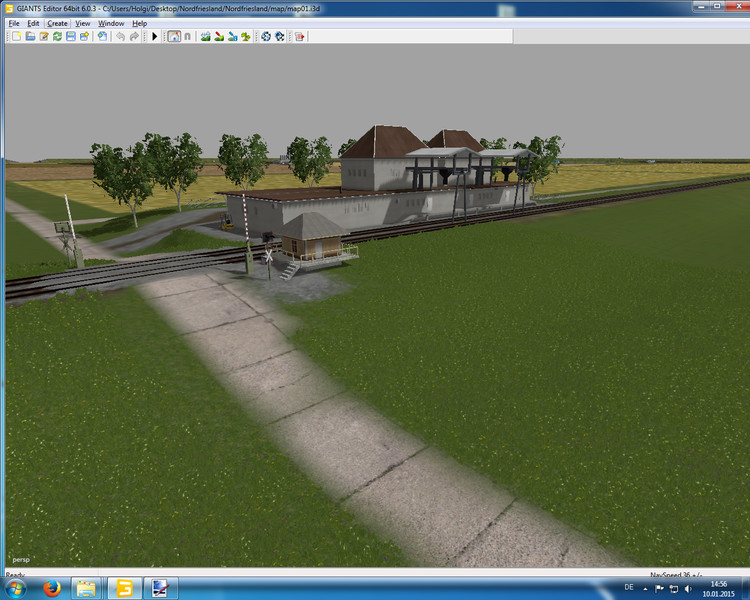The image size is (750, 600).
Task: Click the New scene toolbar icon
Action: click(x=16, y=36)
